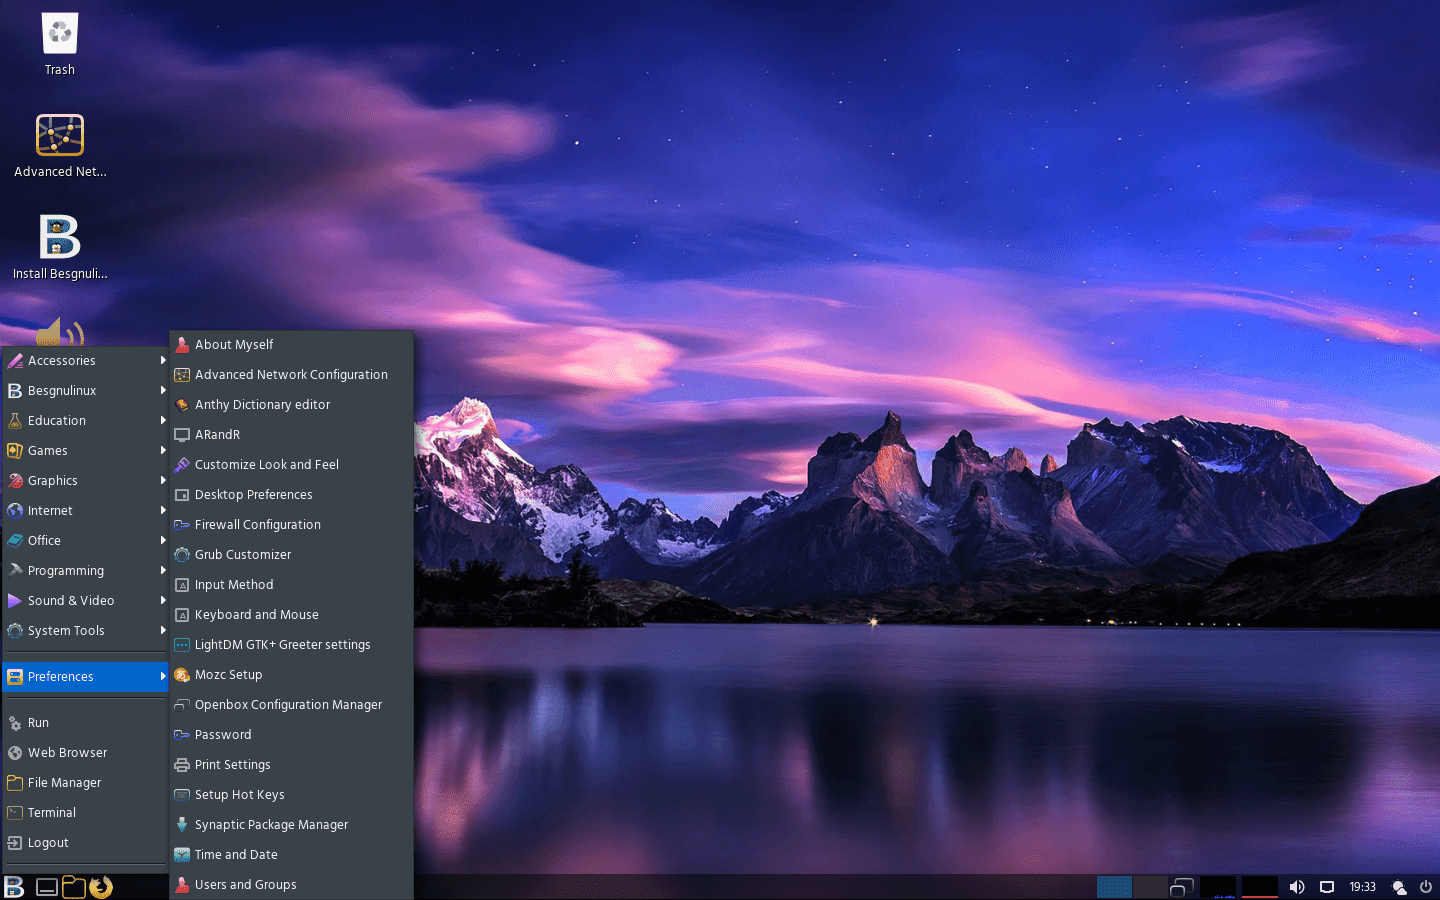Screen dimensions: 1440x900
Task: Open Desktop Preferences
Action: (292, 495)
